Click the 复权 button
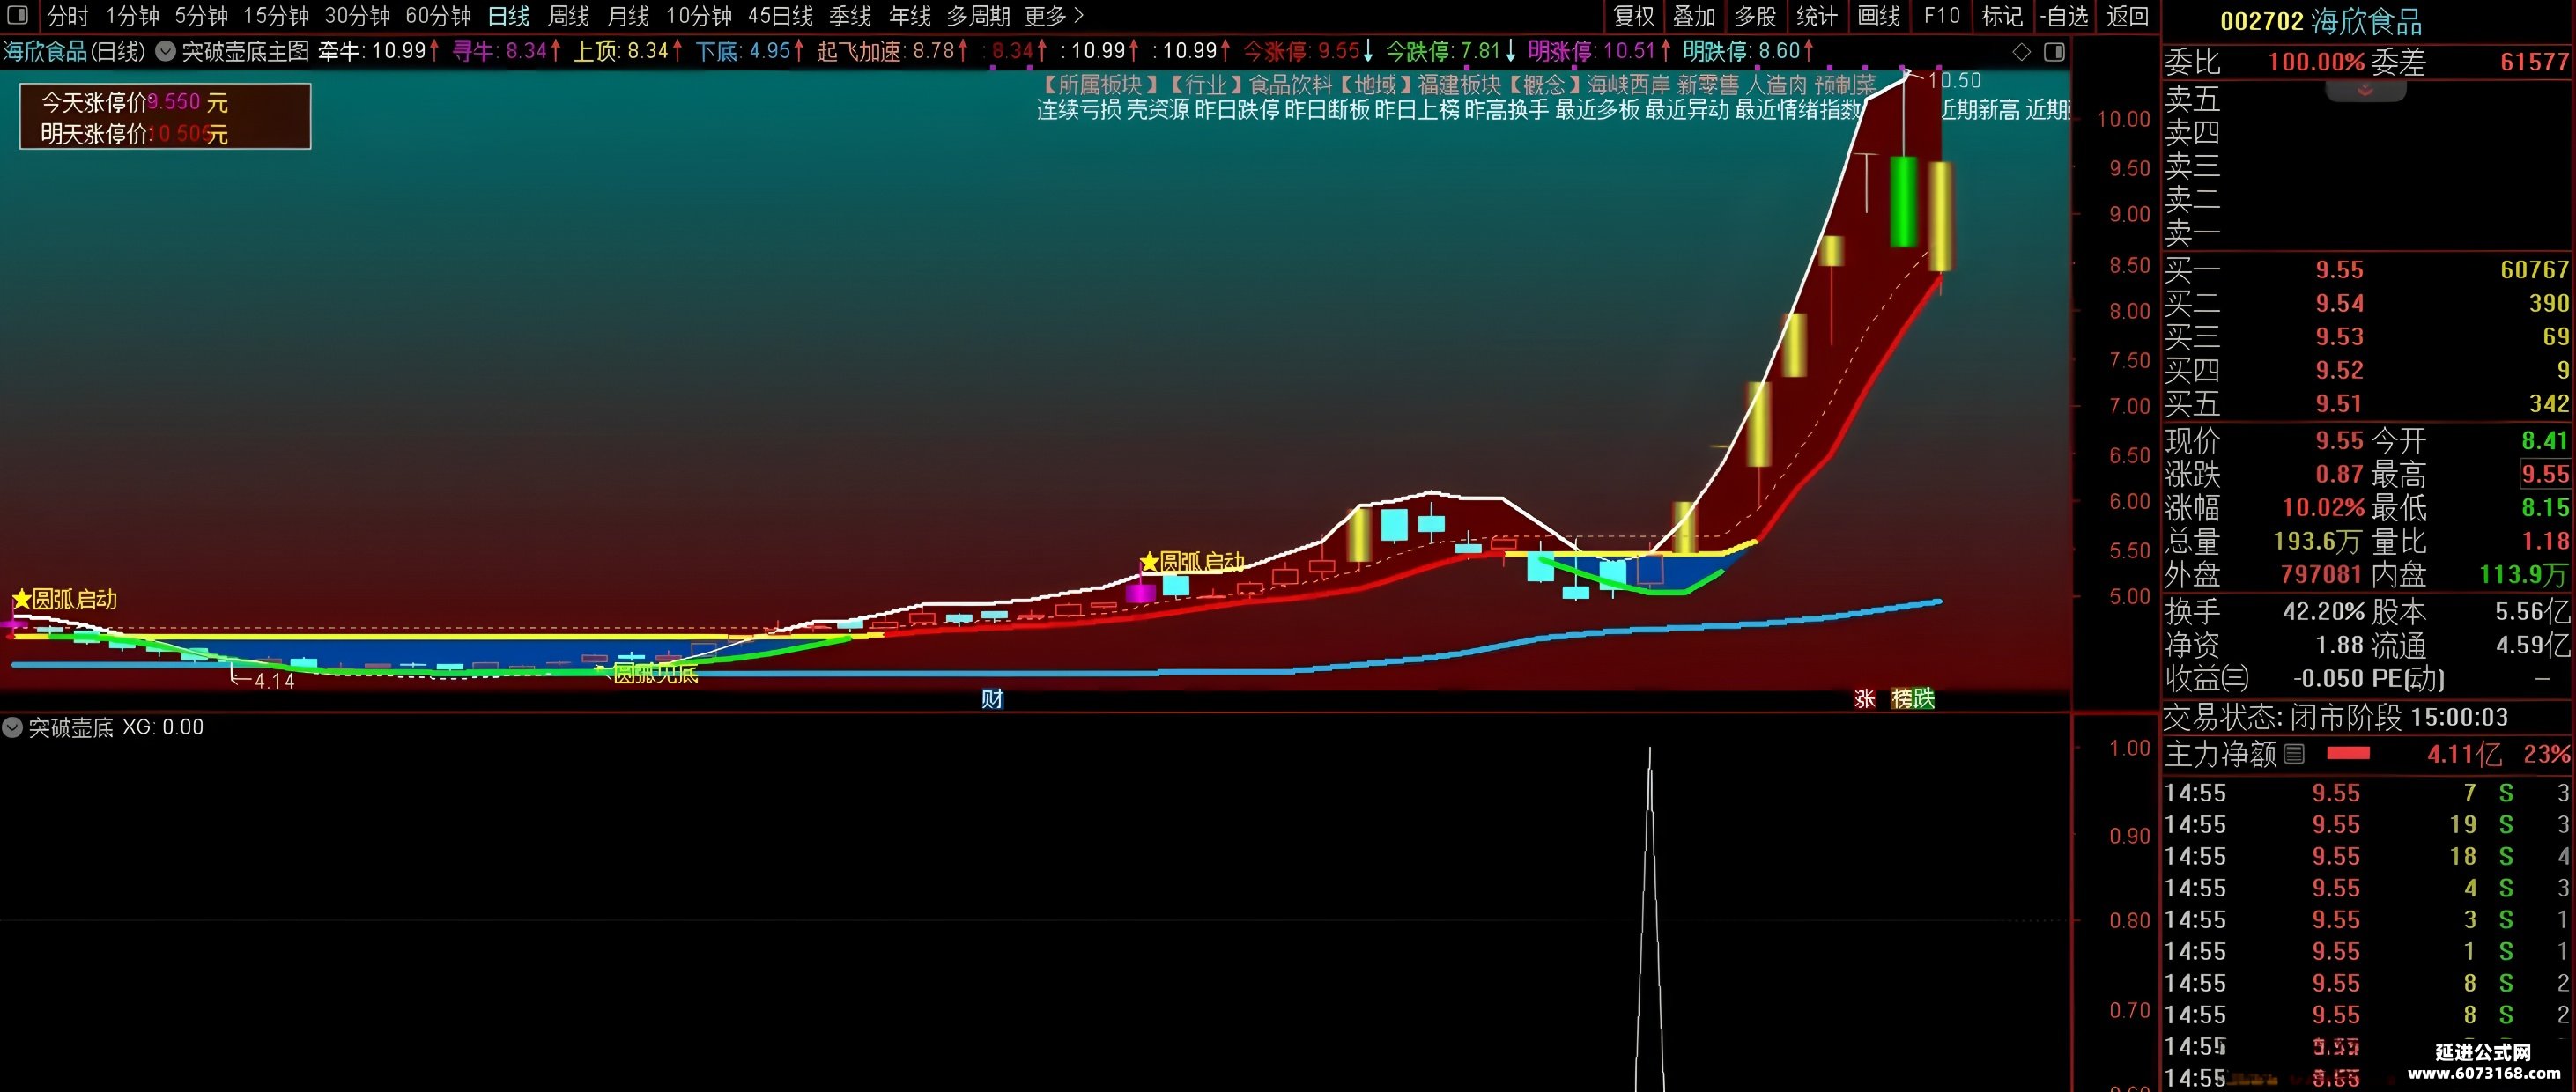Viewport: 2576px width, 1092px height. click(x=1634, y=16)
